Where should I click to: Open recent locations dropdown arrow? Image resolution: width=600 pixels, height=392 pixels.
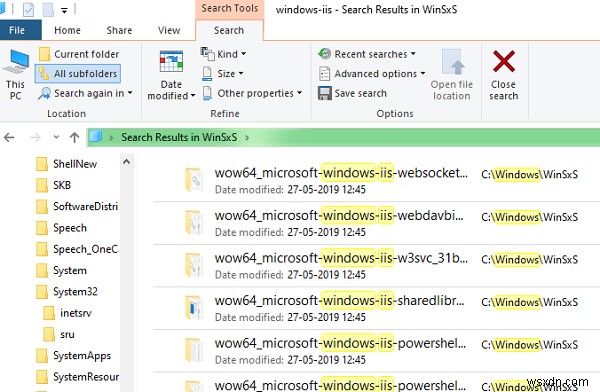(x=56, y=137)
